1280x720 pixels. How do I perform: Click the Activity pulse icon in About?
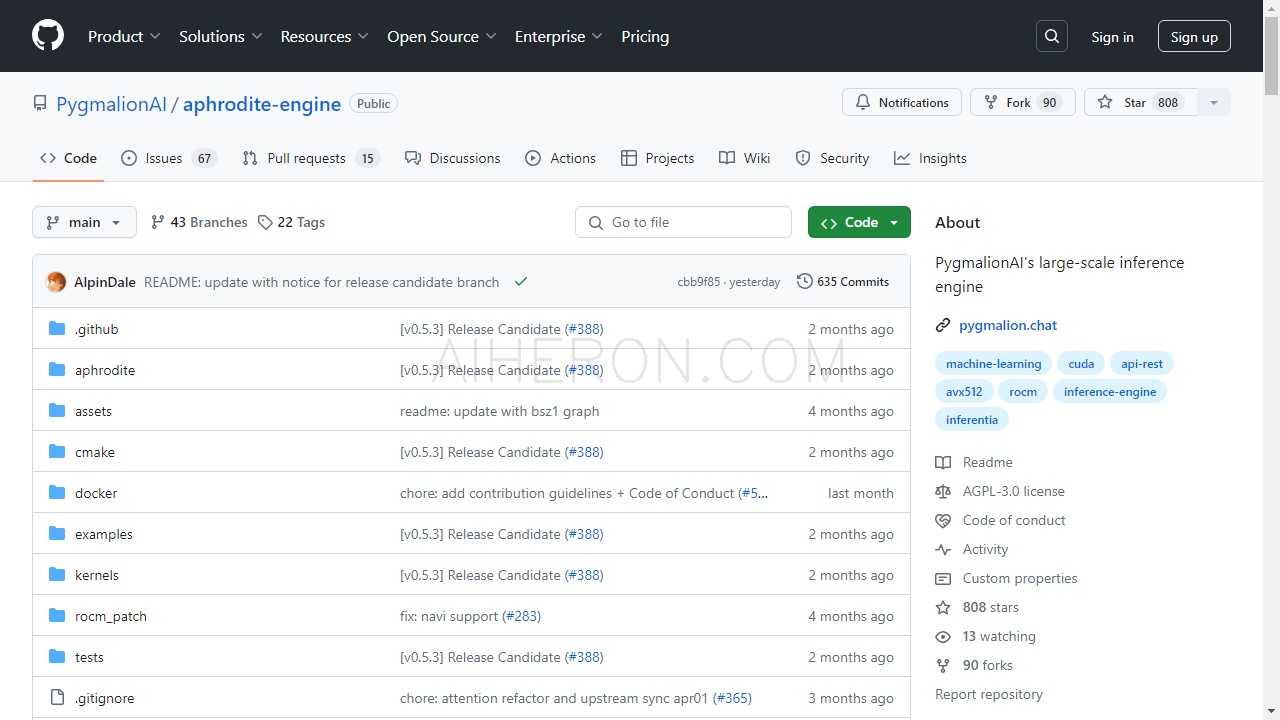click(943, 549)
